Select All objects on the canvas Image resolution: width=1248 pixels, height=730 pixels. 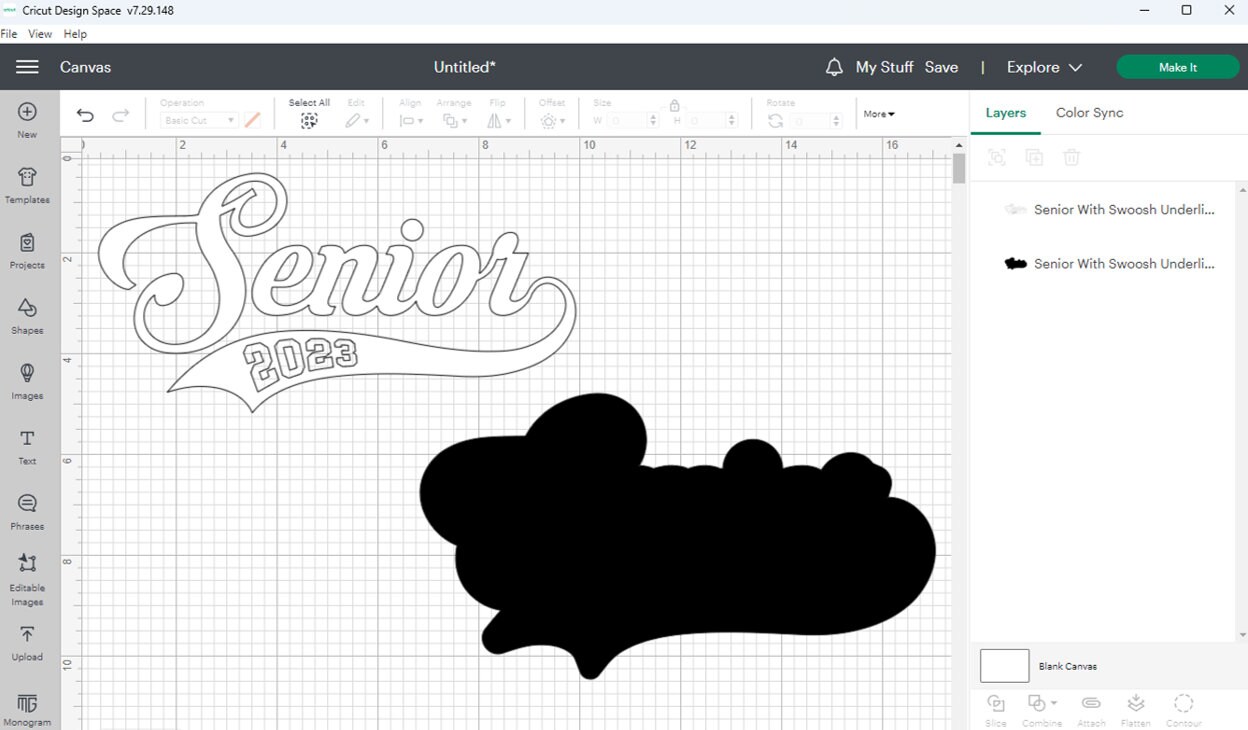309,119
